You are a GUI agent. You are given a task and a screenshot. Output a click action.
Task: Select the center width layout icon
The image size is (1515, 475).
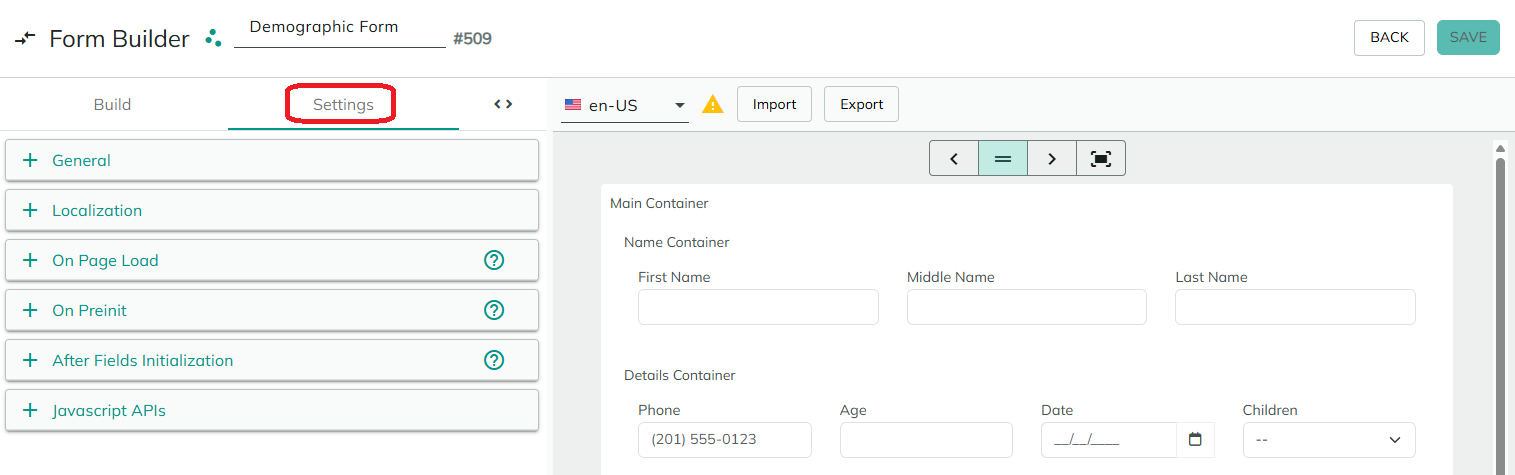click(x=1003, y=158)
